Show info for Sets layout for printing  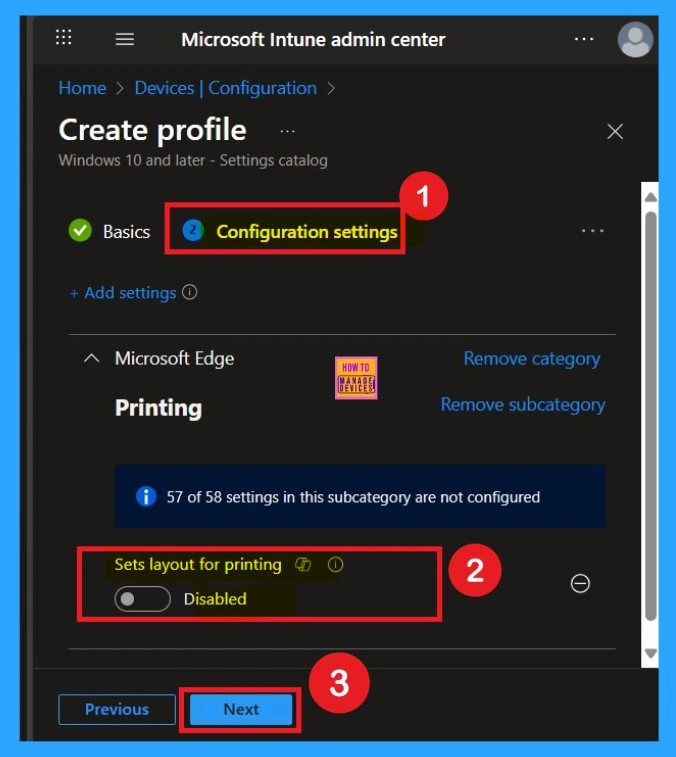[x=335, y=564]
